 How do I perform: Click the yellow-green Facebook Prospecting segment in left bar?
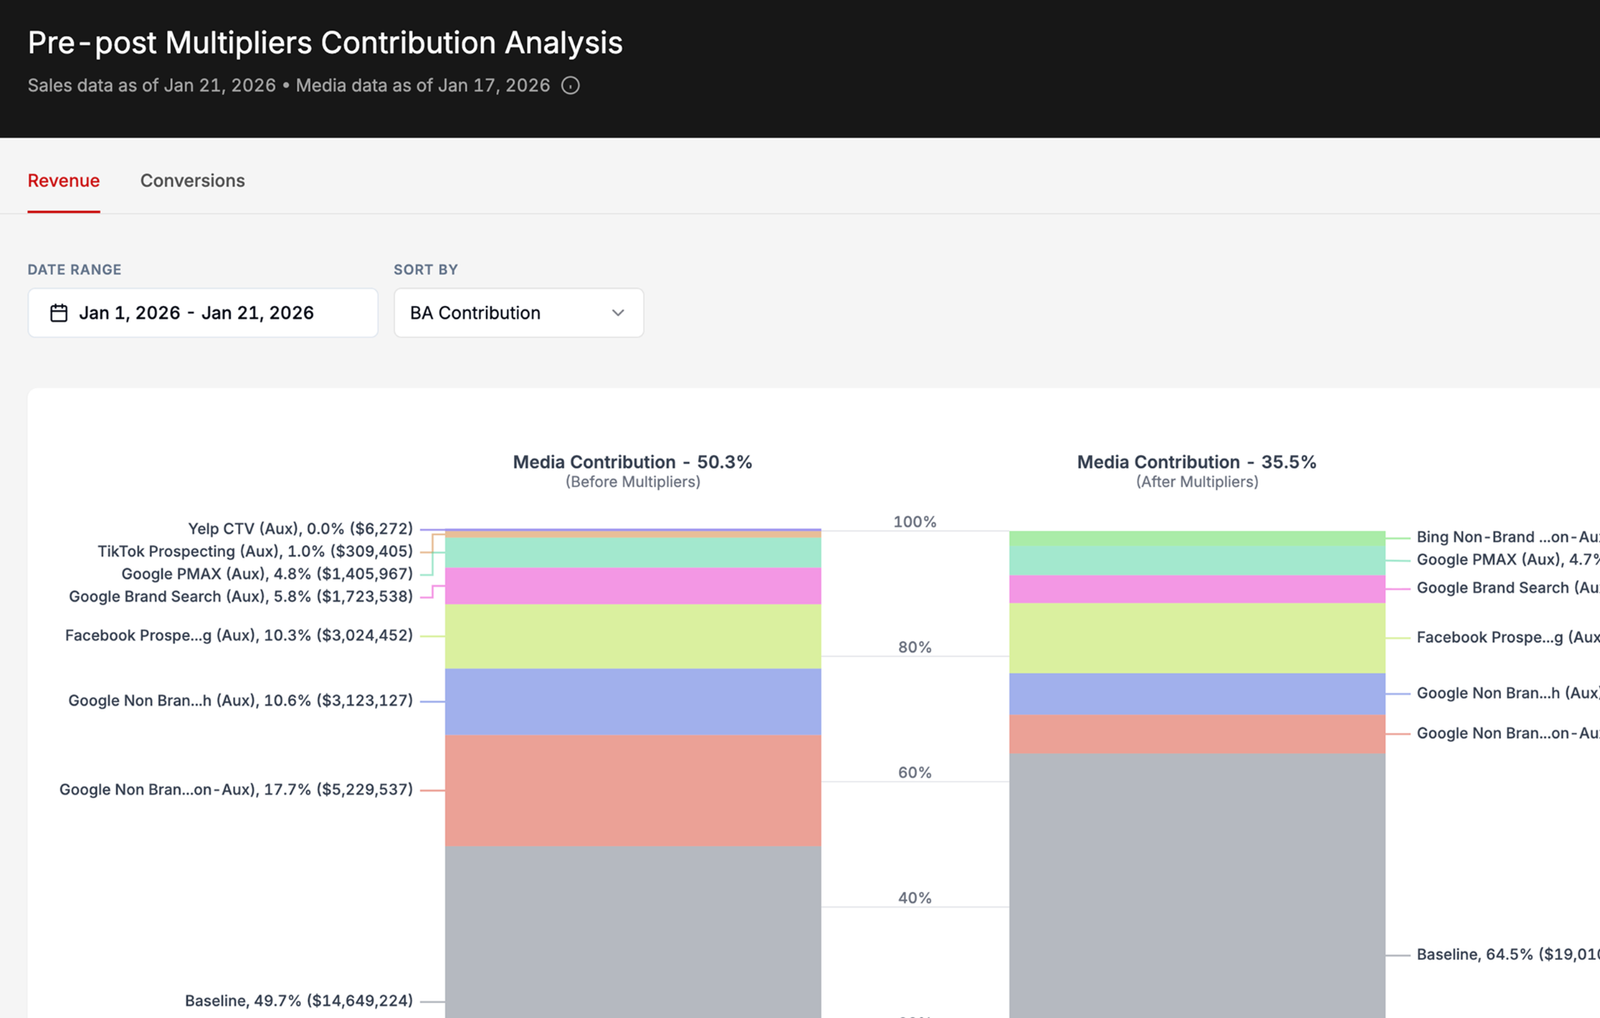[x=633, y=637]
